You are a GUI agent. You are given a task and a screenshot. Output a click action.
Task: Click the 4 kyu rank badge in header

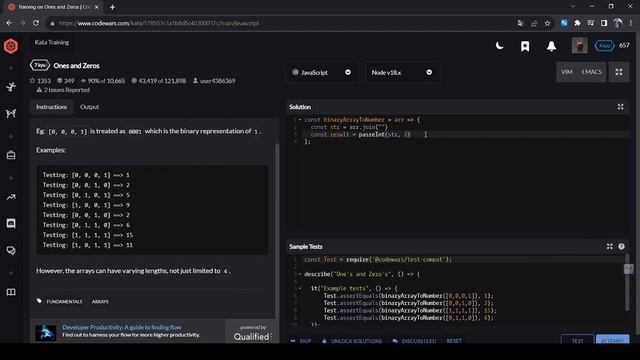coord(604,46)
